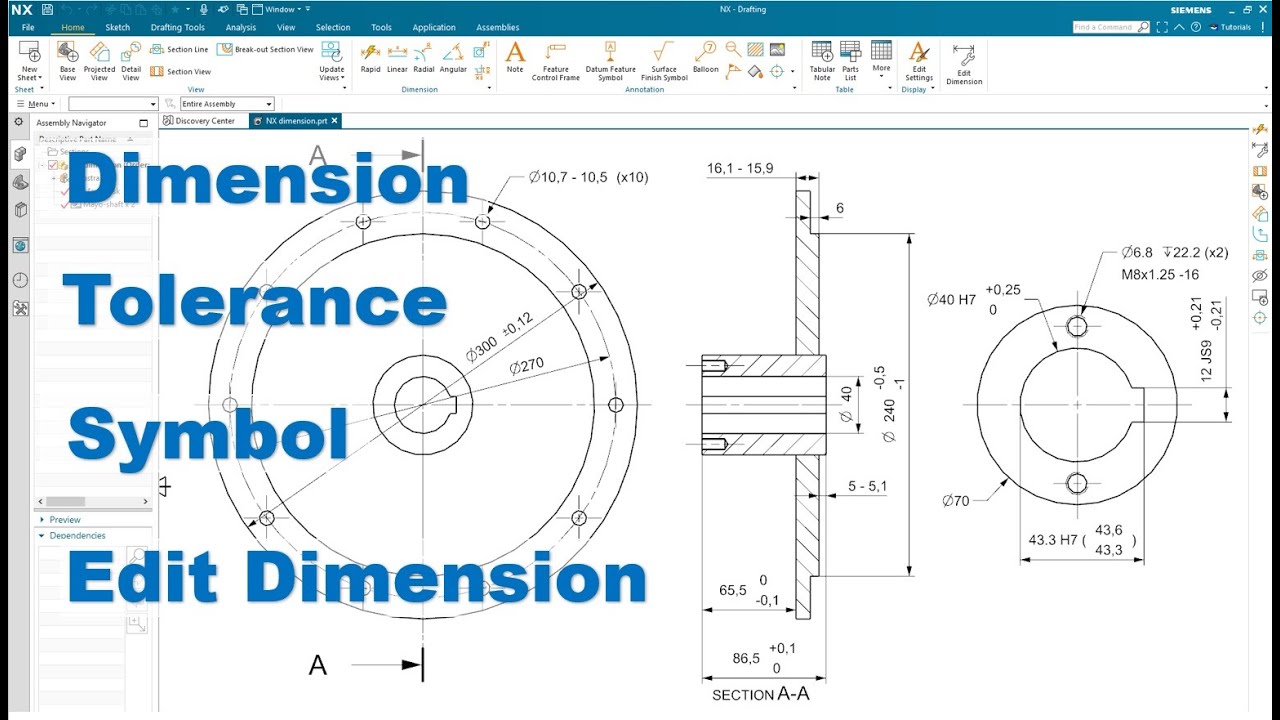This screenshot has height=720, width=1280.
Task: Add a Datum Feature Symbol
Action: pyautogui.click(x=610, y=62)
